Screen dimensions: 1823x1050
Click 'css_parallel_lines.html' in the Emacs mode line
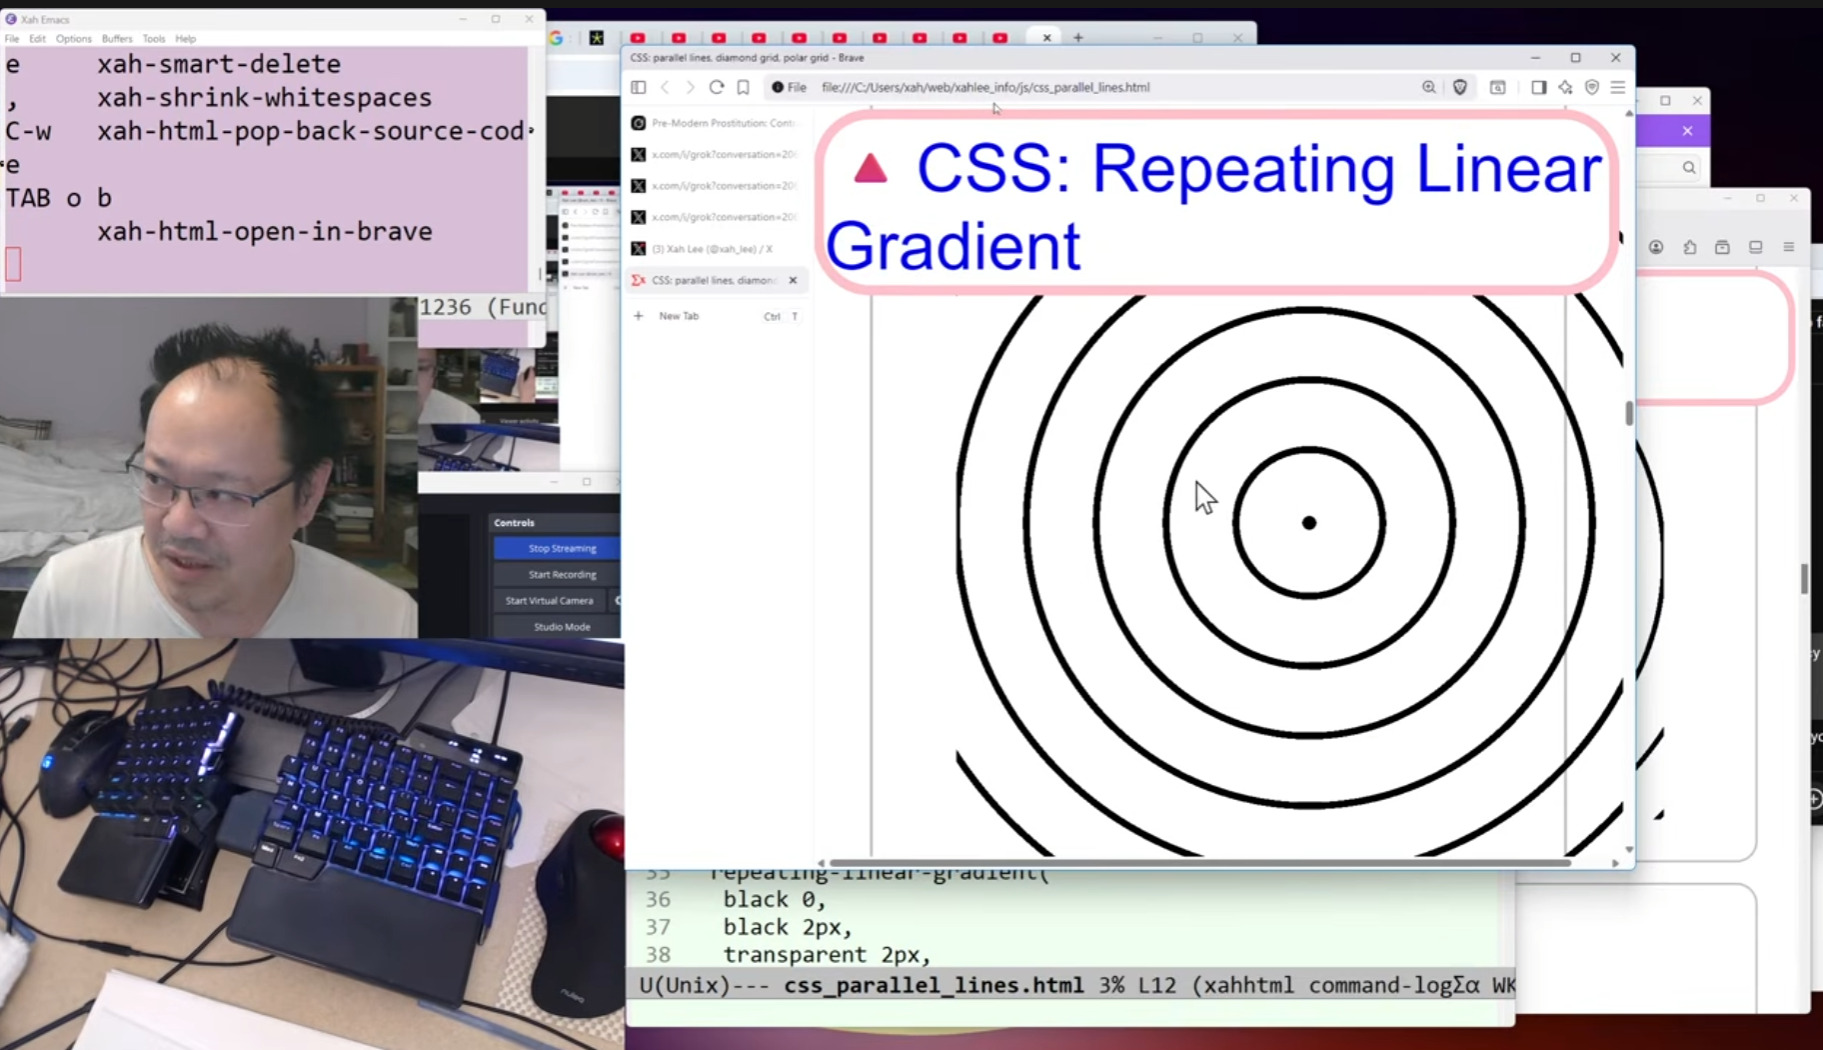[933, 986]
